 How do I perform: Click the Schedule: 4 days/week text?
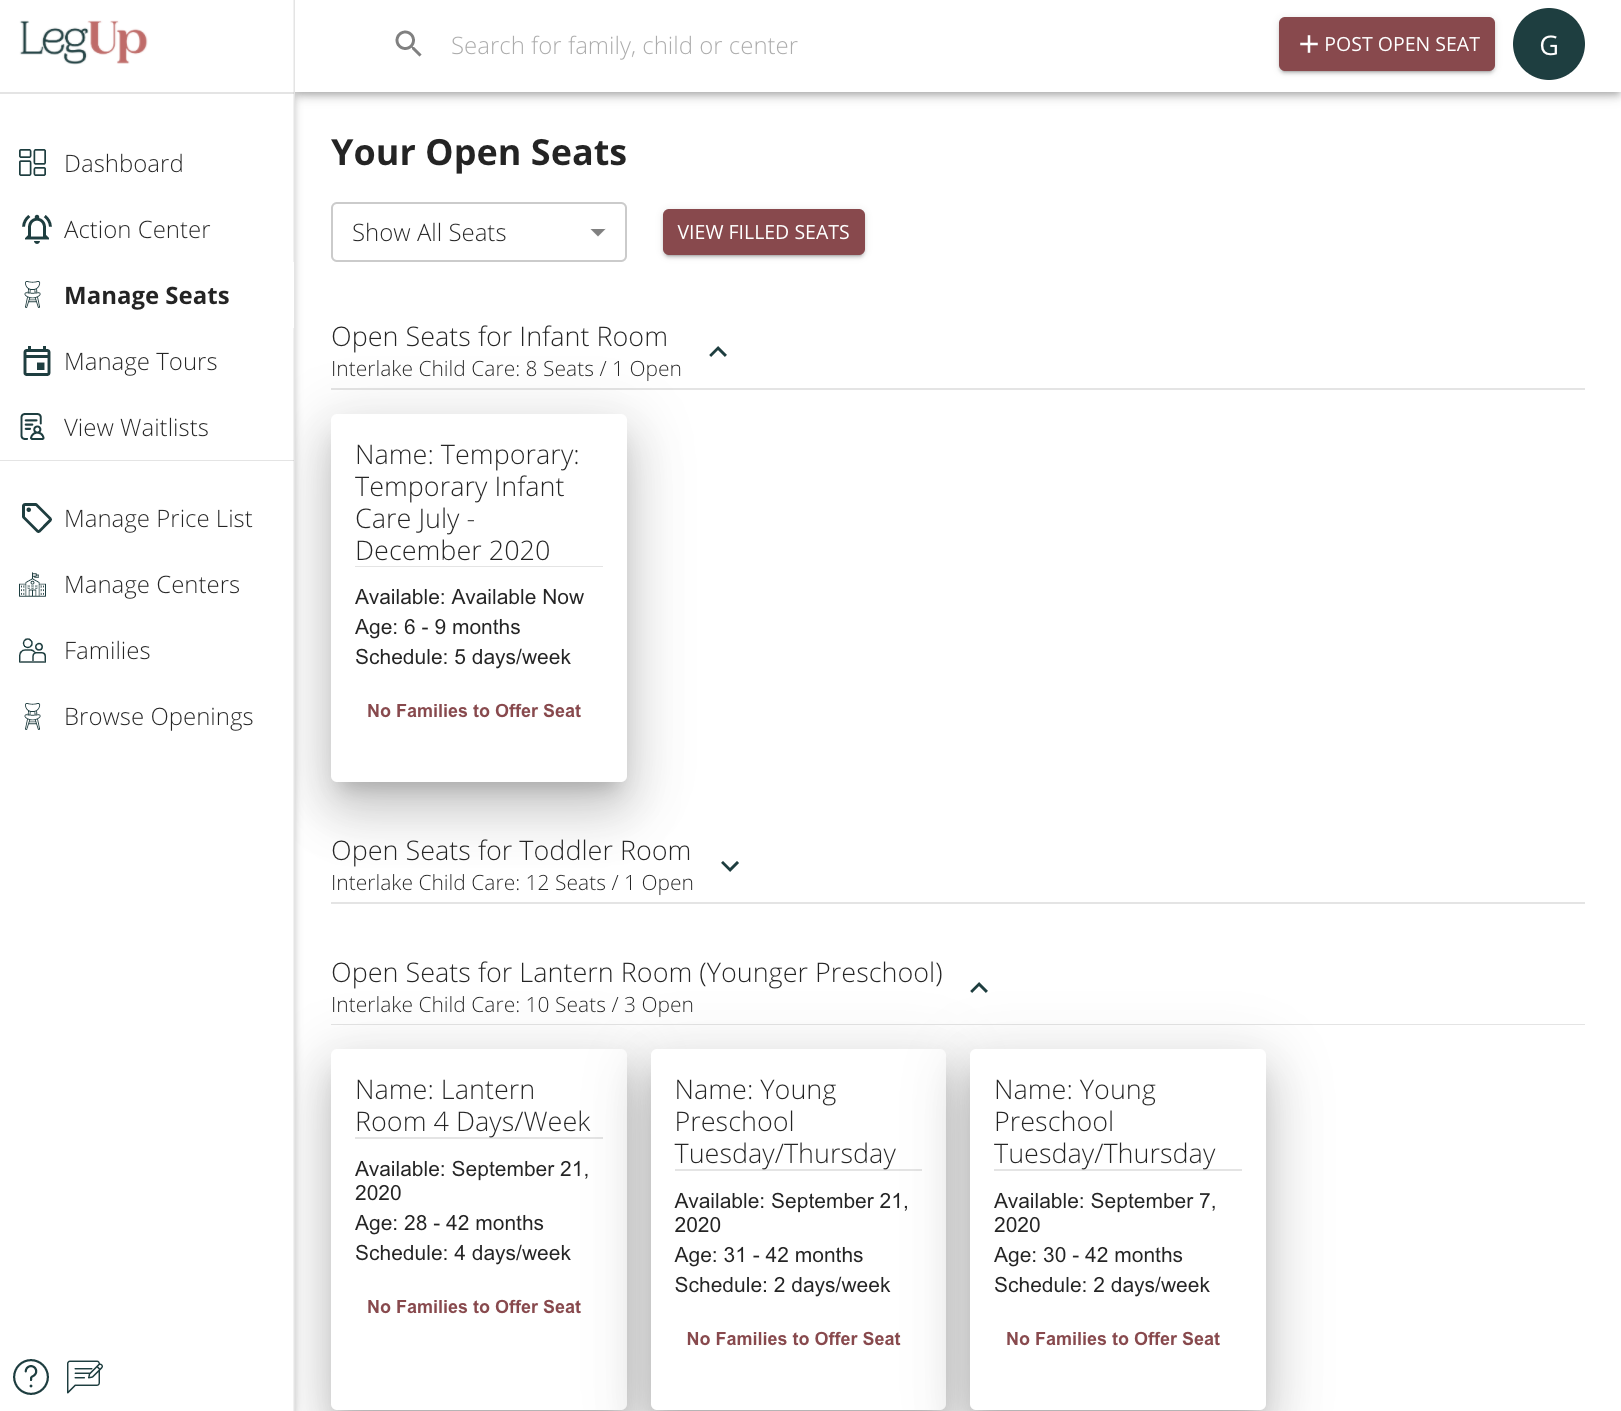point(463,1253)
